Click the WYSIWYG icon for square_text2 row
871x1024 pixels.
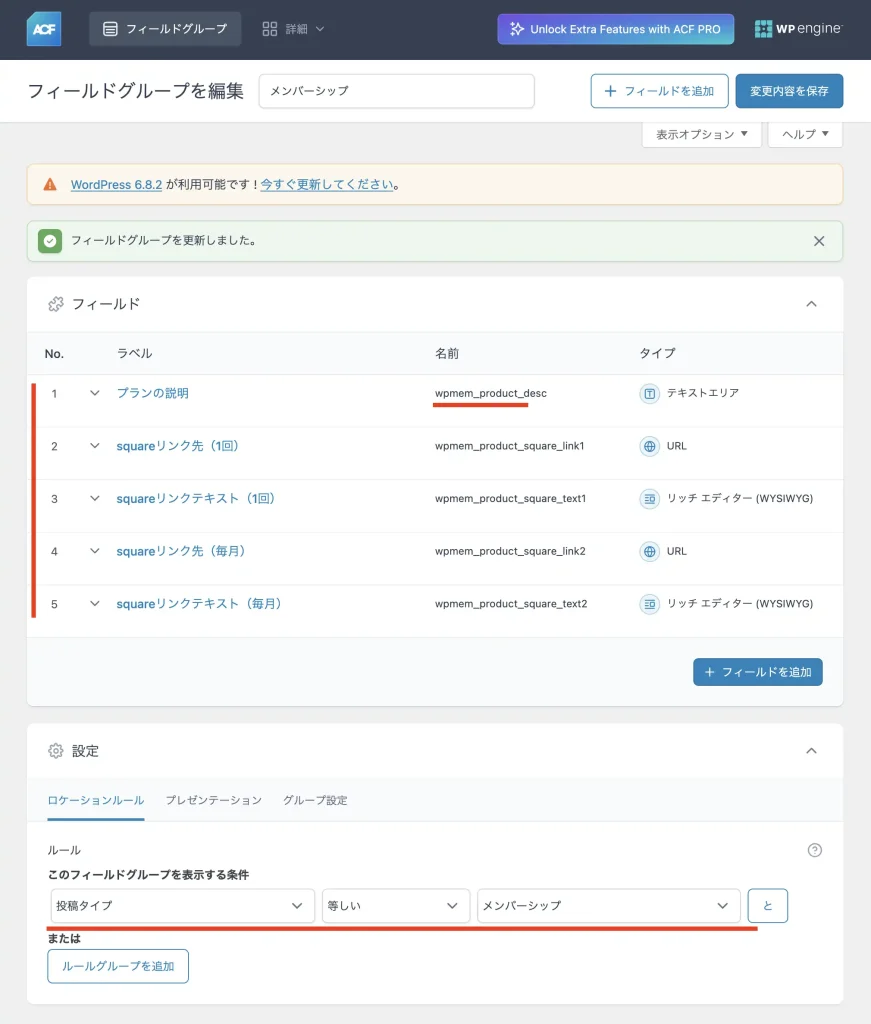coord(650,604)
